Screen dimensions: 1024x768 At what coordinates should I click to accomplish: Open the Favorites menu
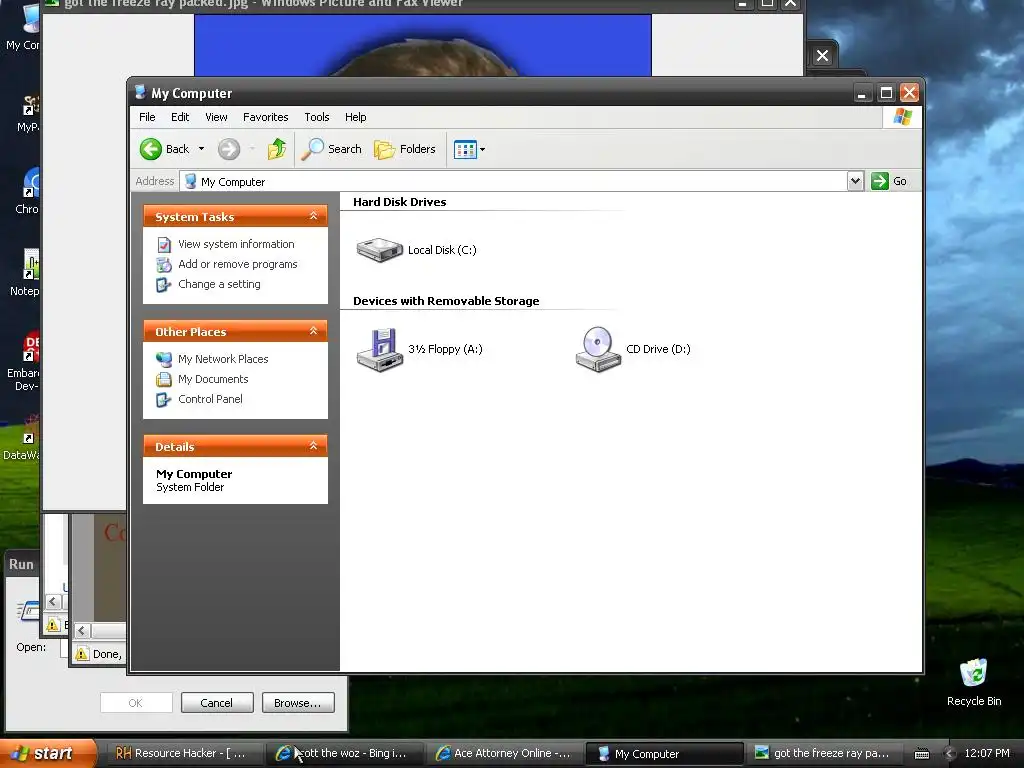[265, 117]
